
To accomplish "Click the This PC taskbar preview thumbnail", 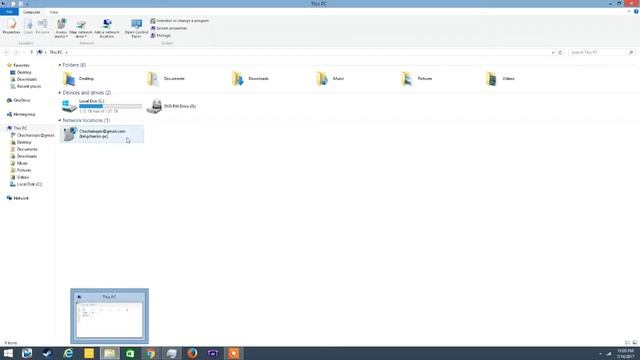I will coord(109,316).
